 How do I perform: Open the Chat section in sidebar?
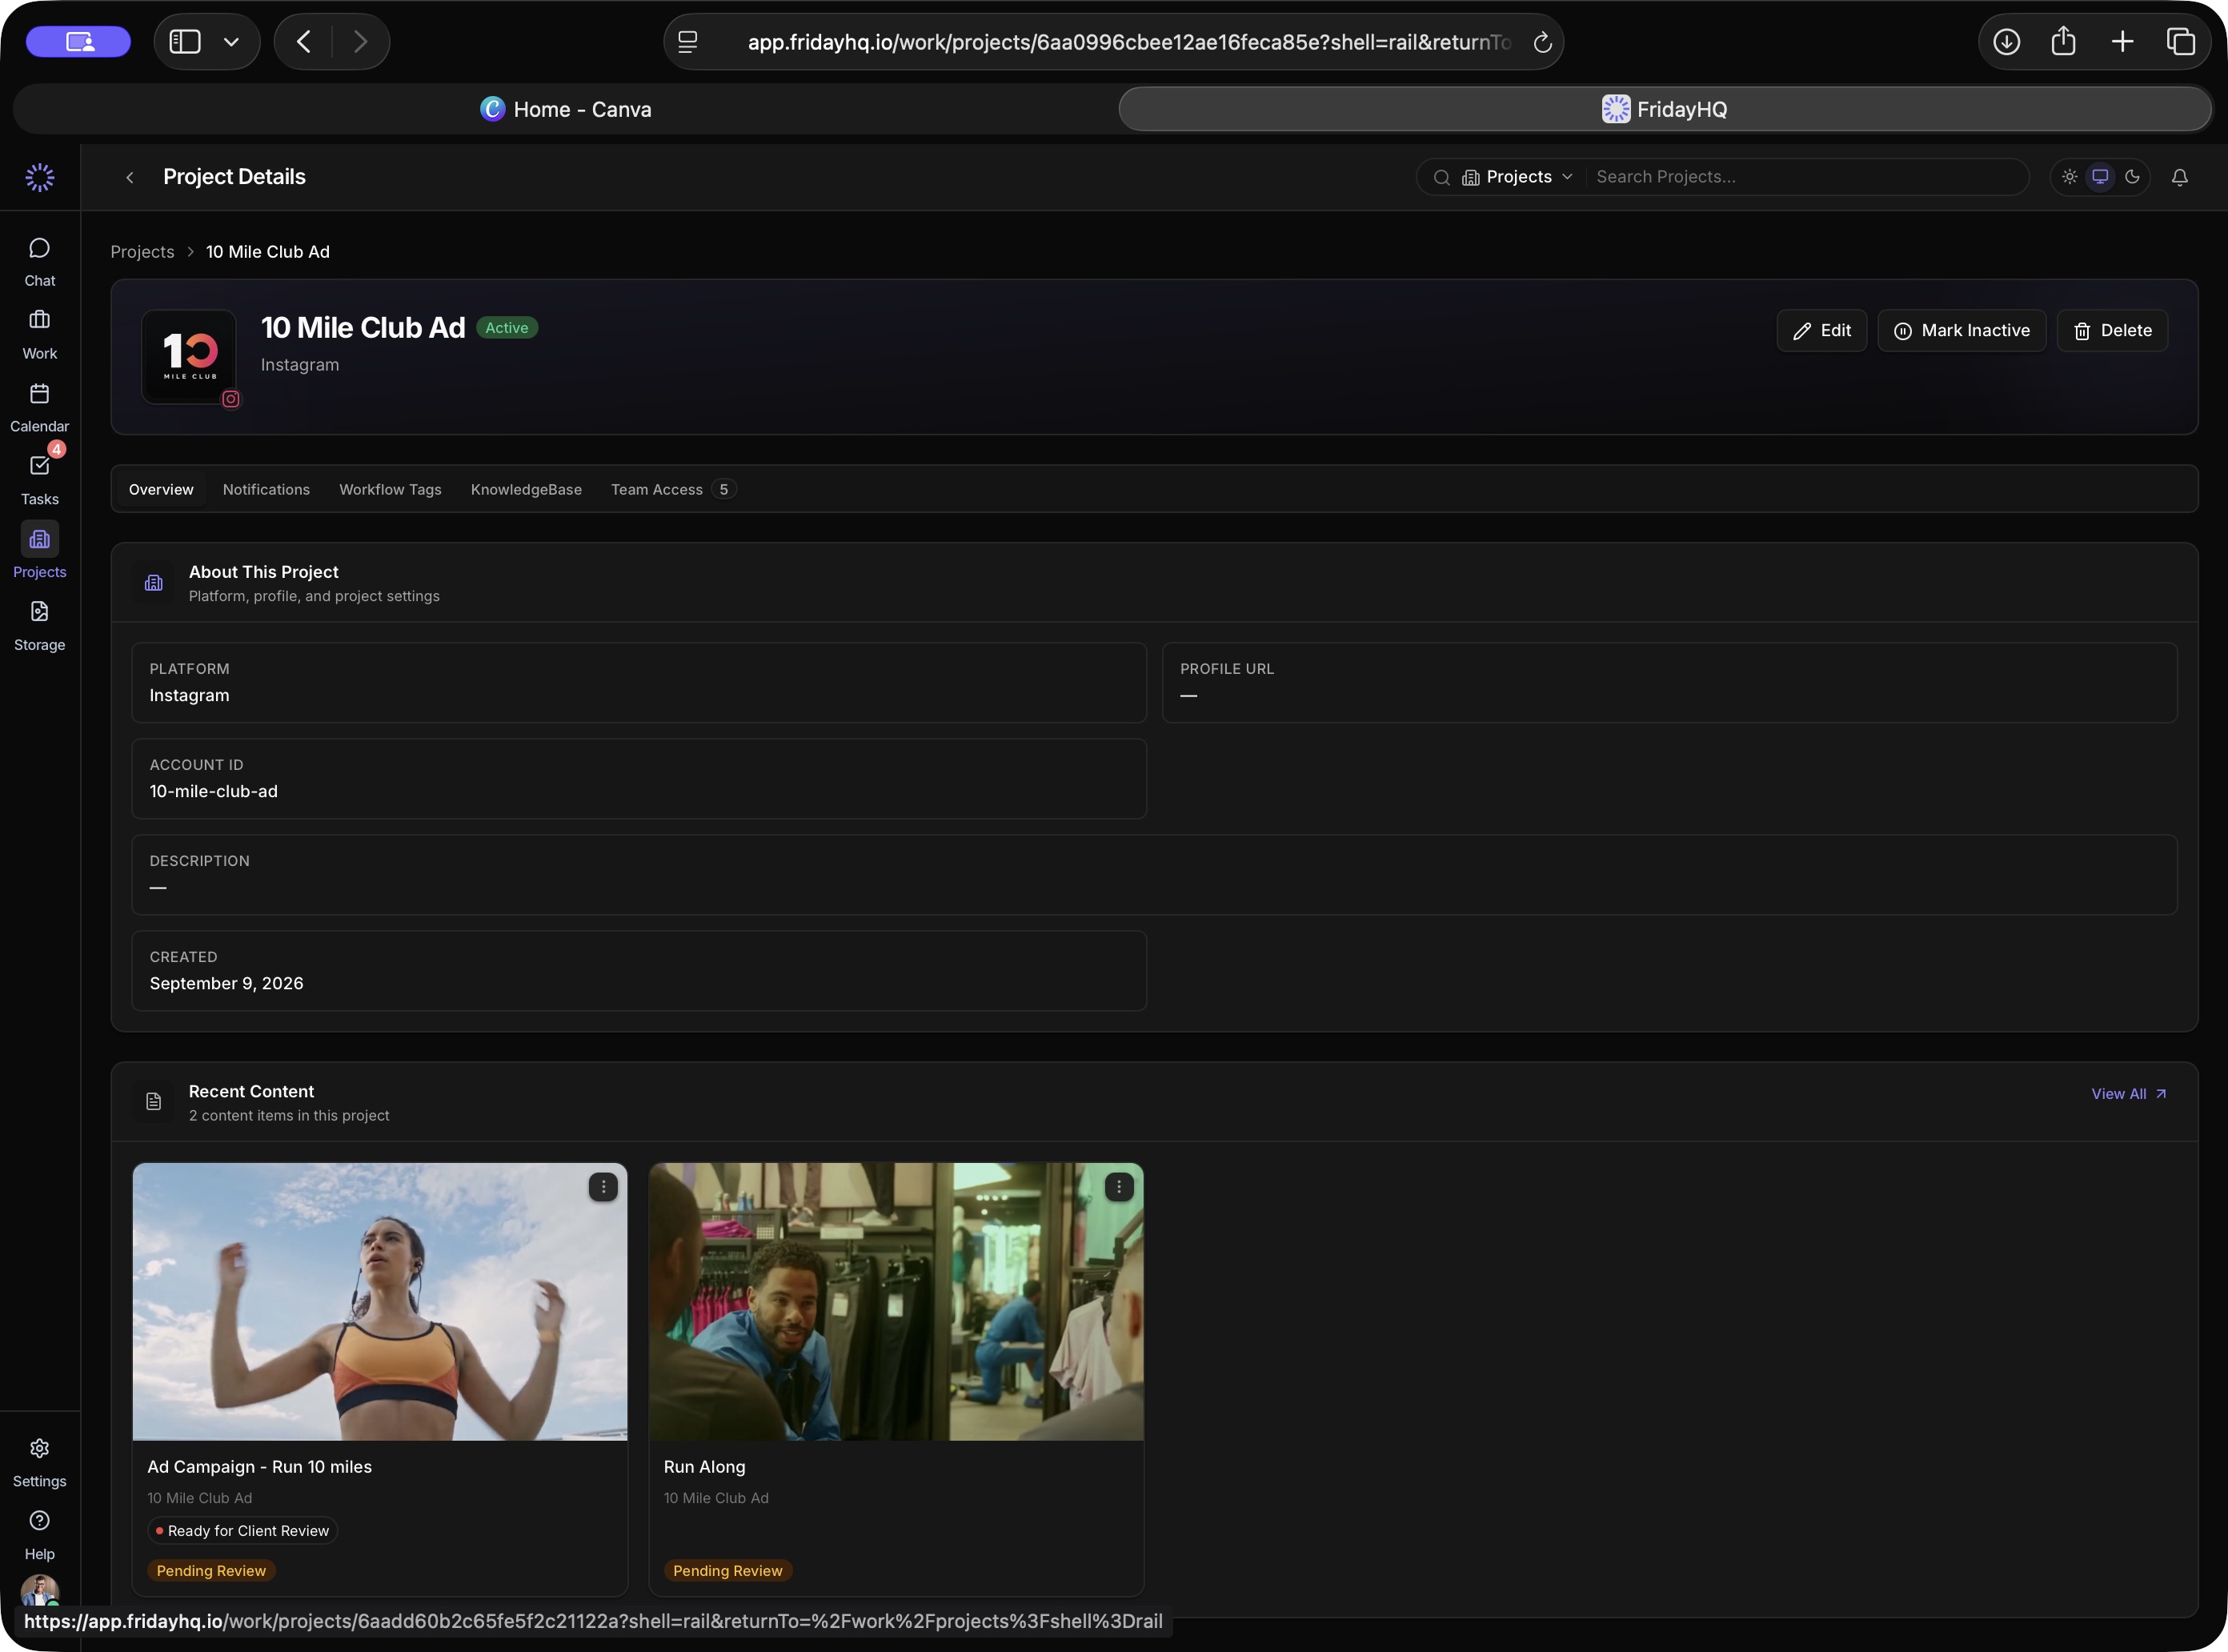[x=39, y=262]
